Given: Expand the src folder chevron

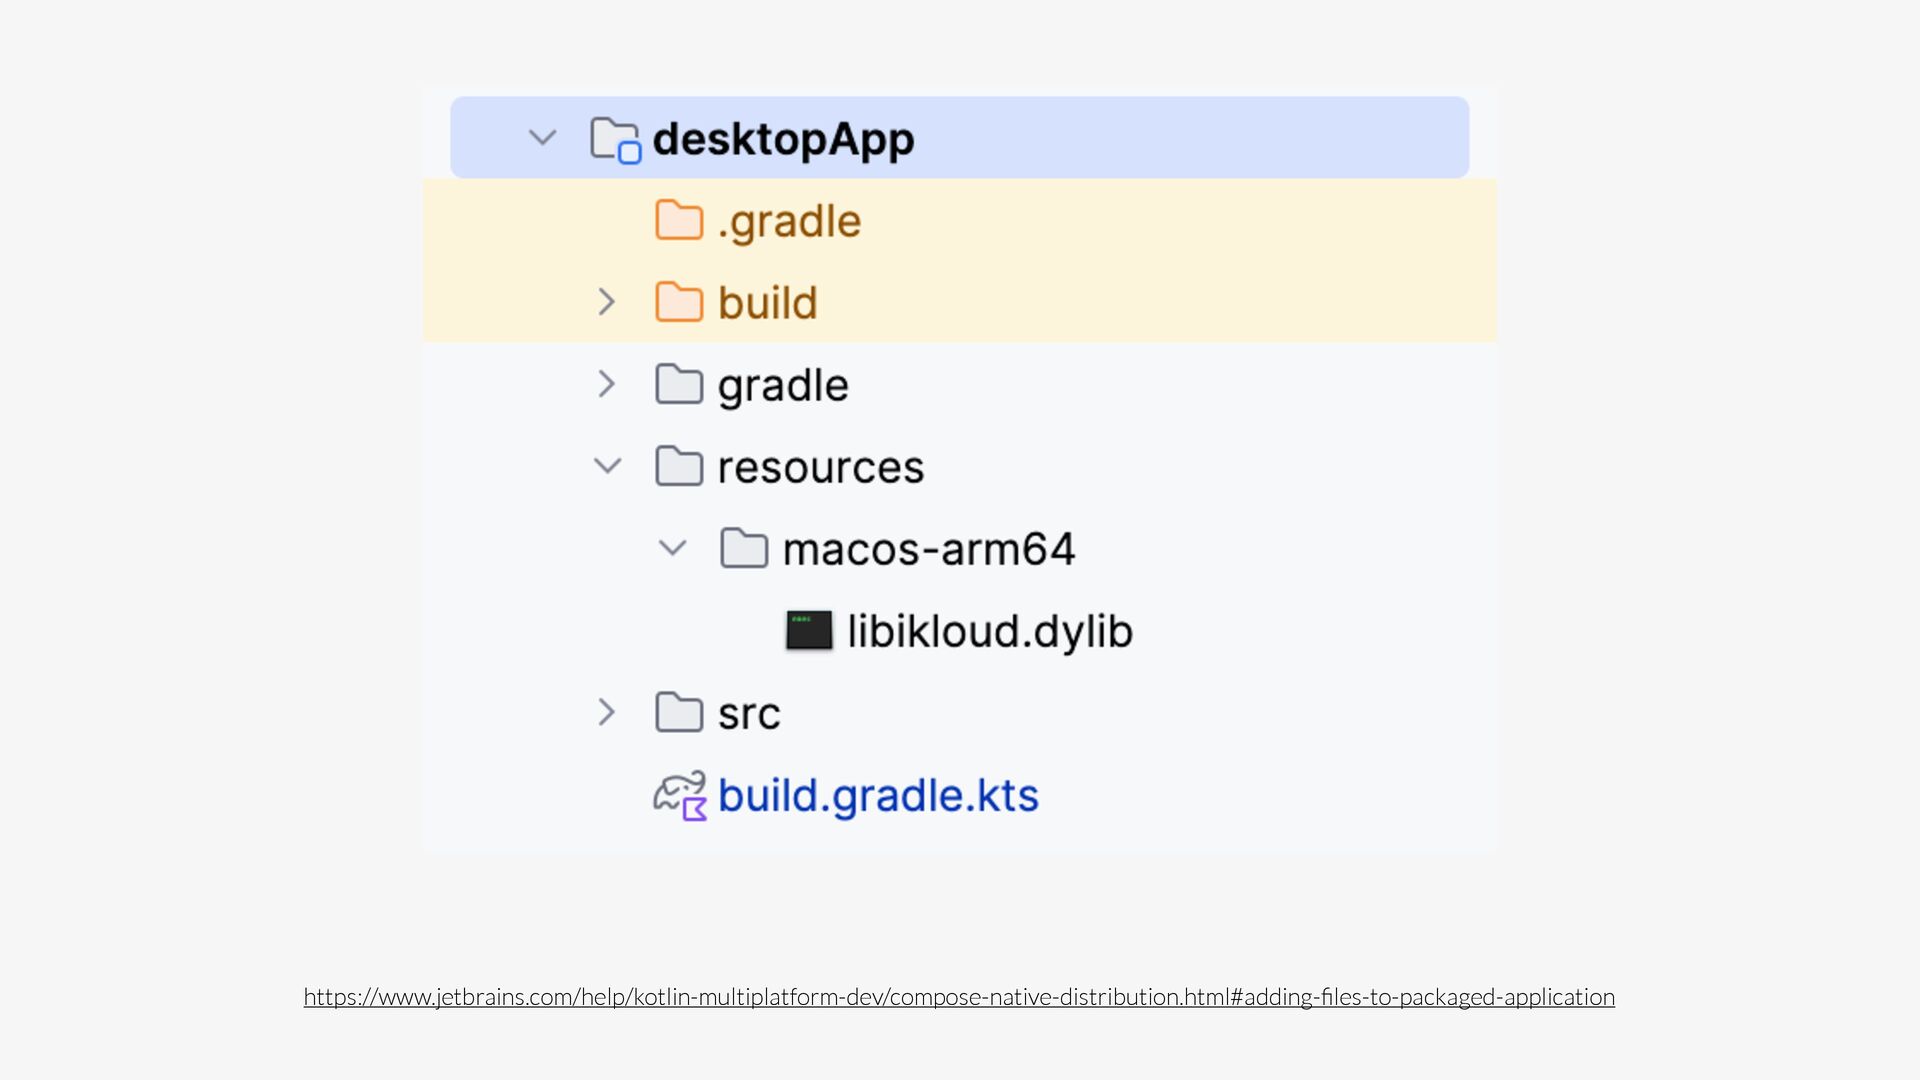Looking at the screenshot, I should (606, 712).
